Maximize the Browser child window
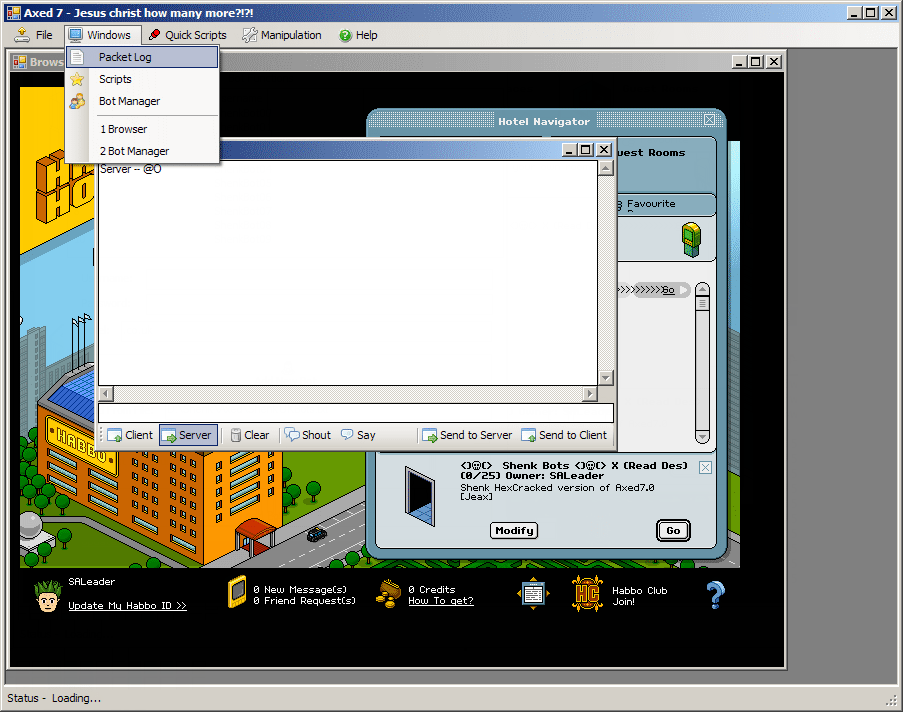The image size is (903, 712). click(x=756, y=61)
